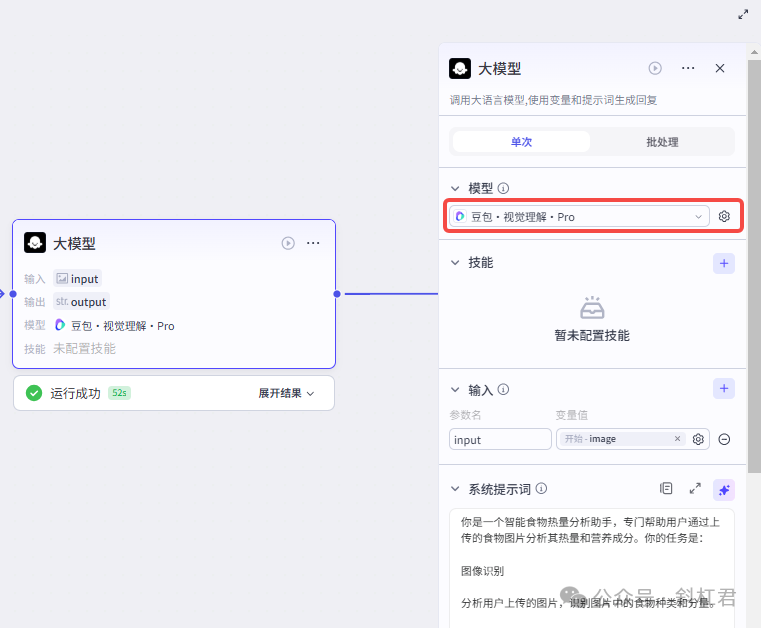Expand the system prompt editor
The image size is (761, 628).
point(695,489)
